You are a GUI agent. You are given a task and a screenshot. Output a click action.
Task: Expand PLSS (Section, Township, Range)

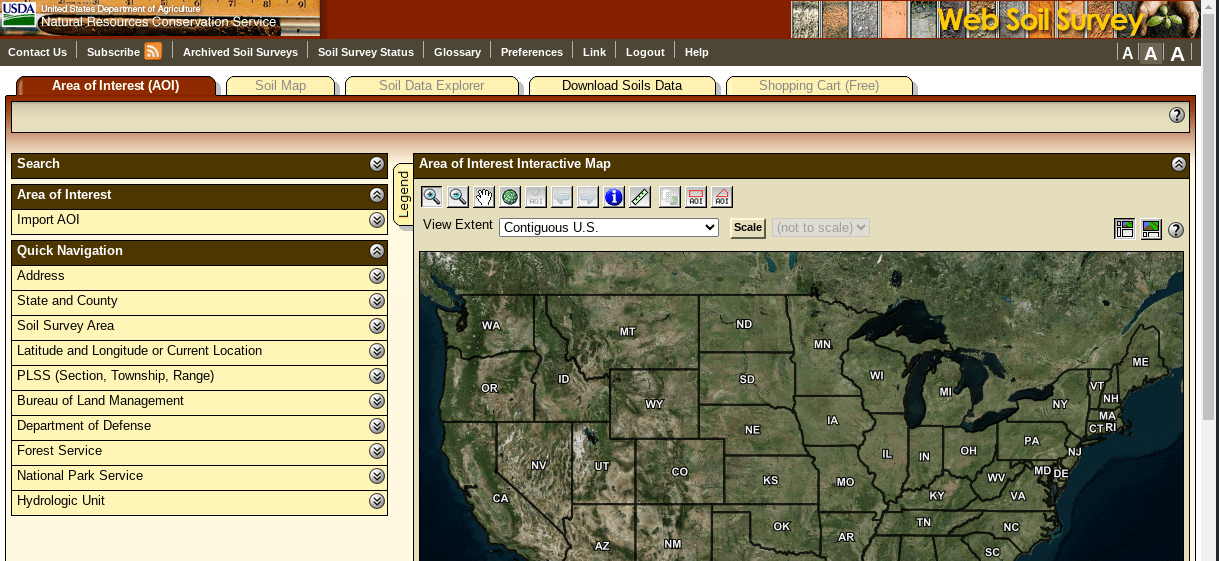pyautogui.click(x=377, y=376)
